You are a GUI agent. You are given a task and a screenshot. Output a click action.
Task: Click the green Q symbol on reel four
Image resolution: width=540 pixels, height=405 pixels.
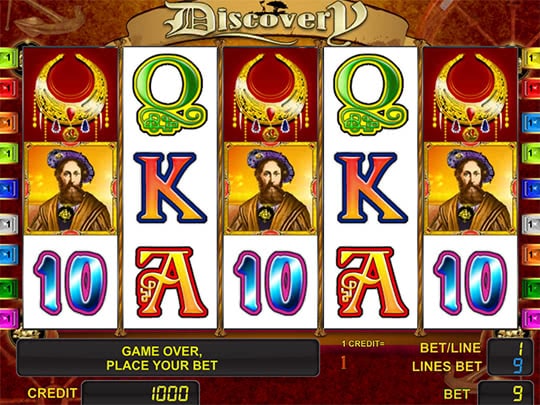click(371, 95)
